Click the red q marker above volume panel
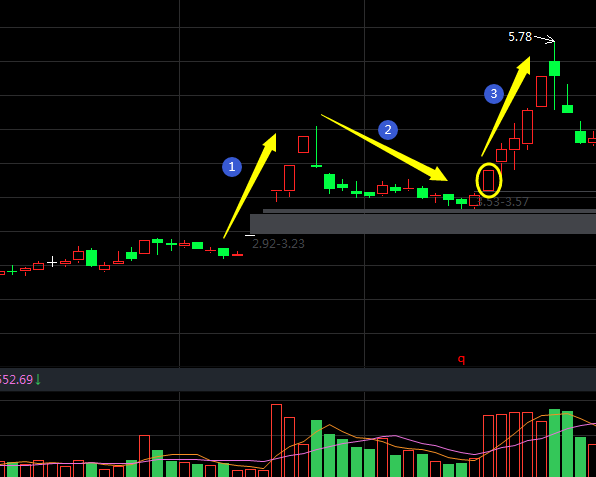This screenshot has height=477, width=596. [461, 359]
